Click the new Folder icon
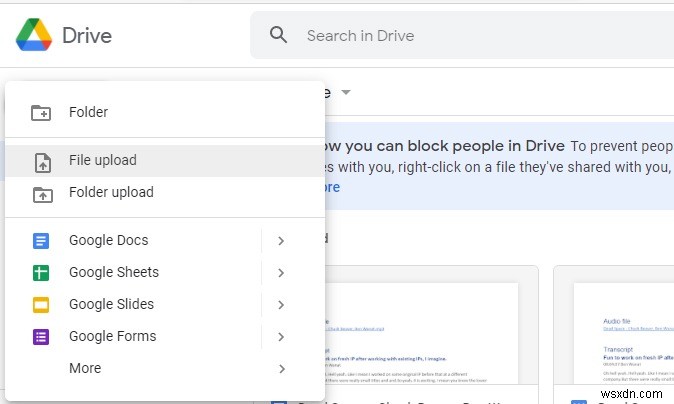 [41, 112]
